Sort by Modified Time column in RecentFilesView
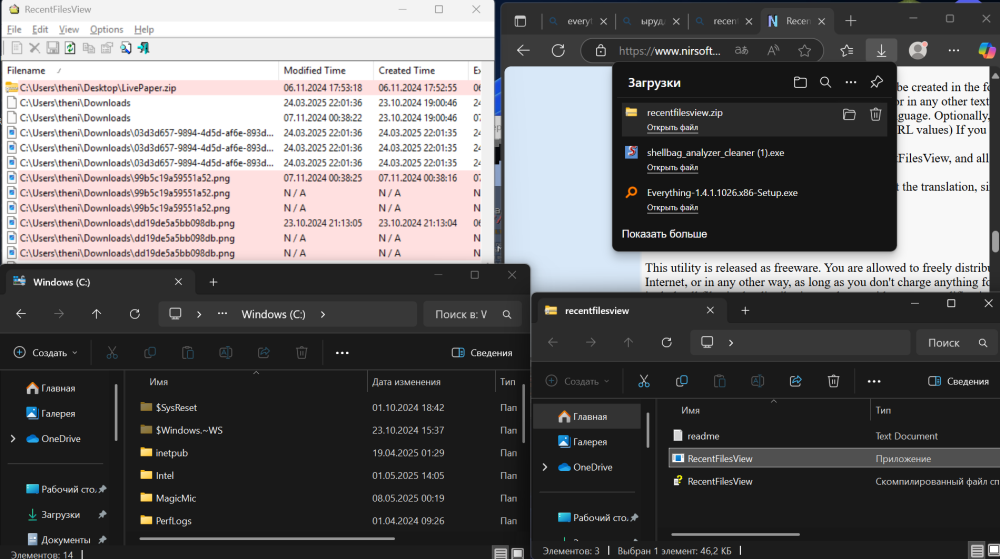Image resolution: width=1000 pixels, height=559 pixels. [x=325, y=71]
